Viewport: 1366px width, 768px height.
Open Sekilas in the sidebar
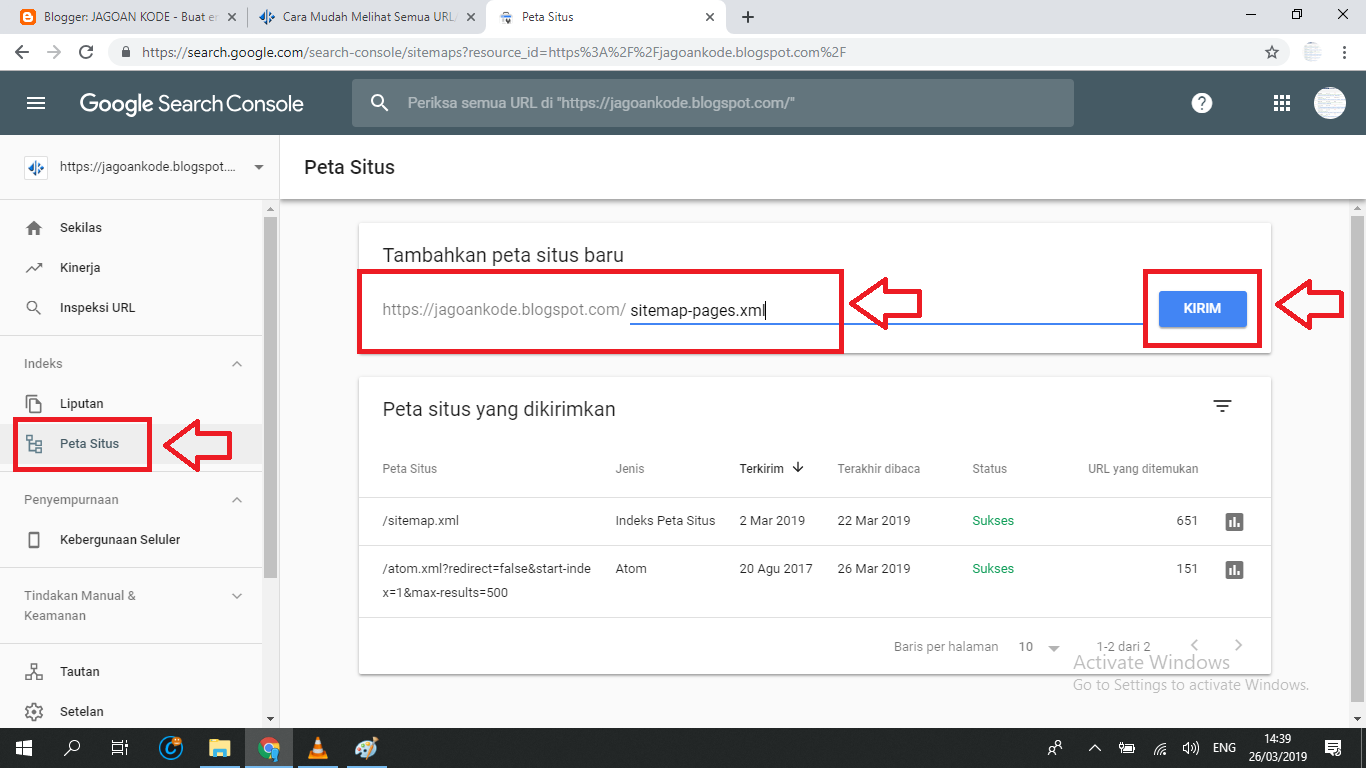[131, 228]
